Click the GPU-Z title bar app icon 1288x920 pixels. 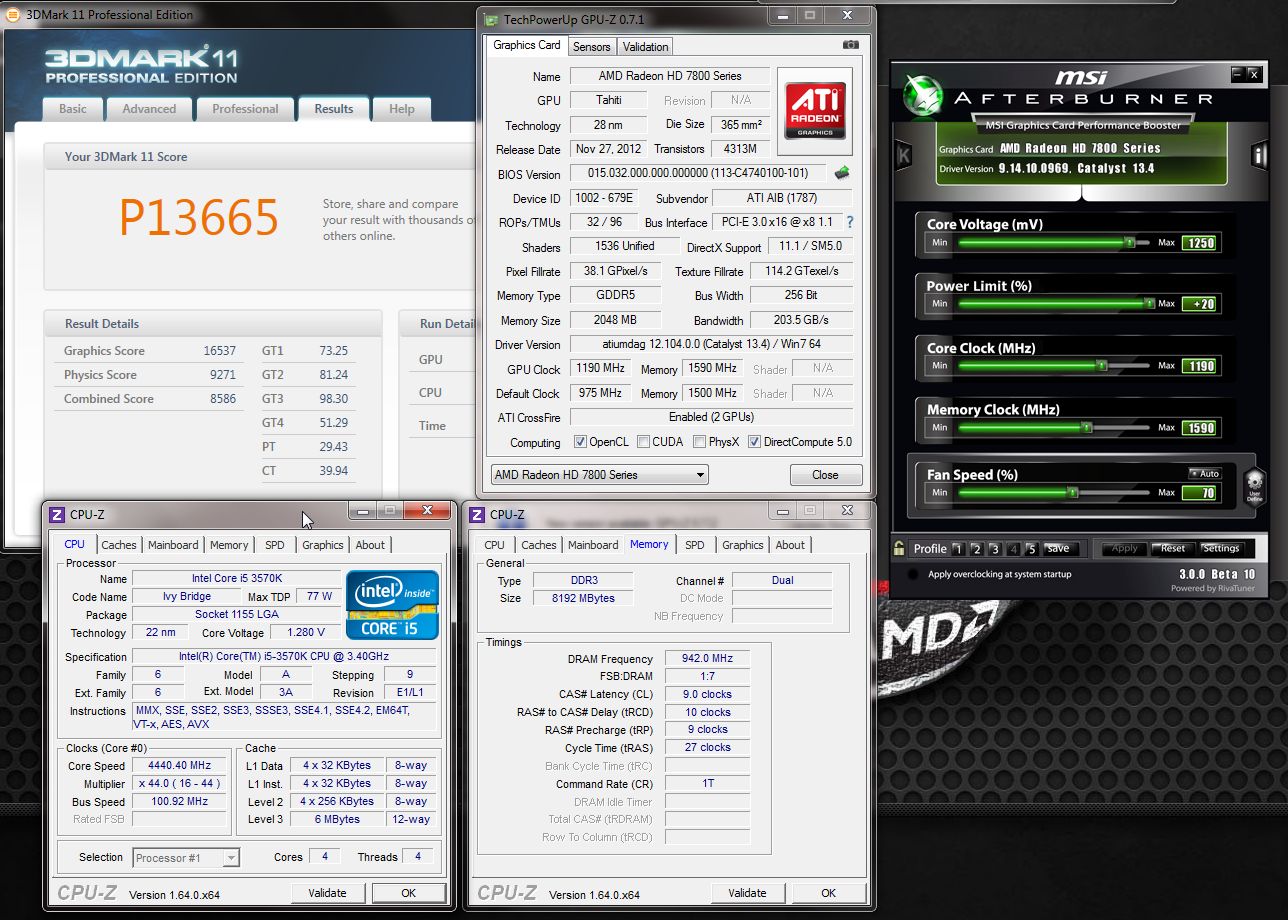pyautogui.click(x=491, y=18)
